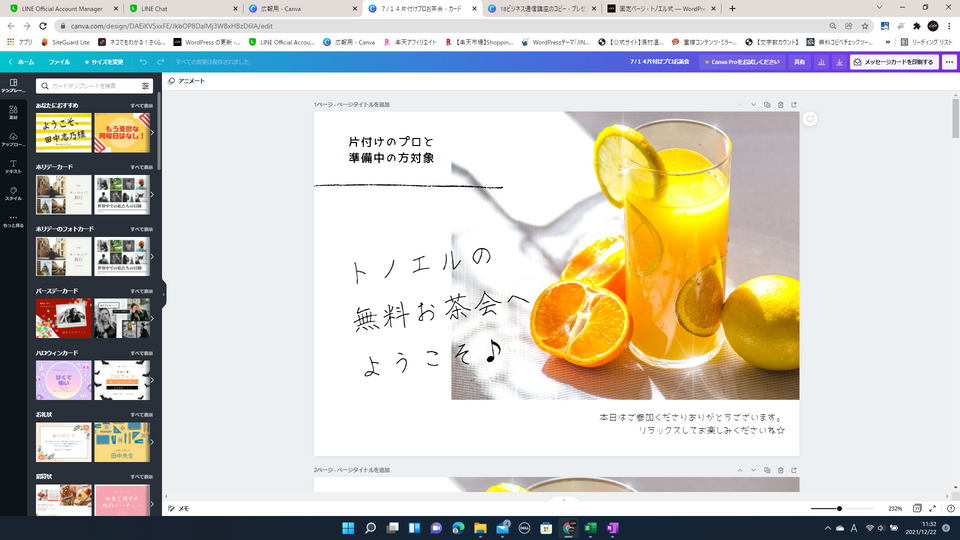Open the Elements (素材) sidebar panel
The height and width of the screenshot is (540, 960).
(13, 112)
